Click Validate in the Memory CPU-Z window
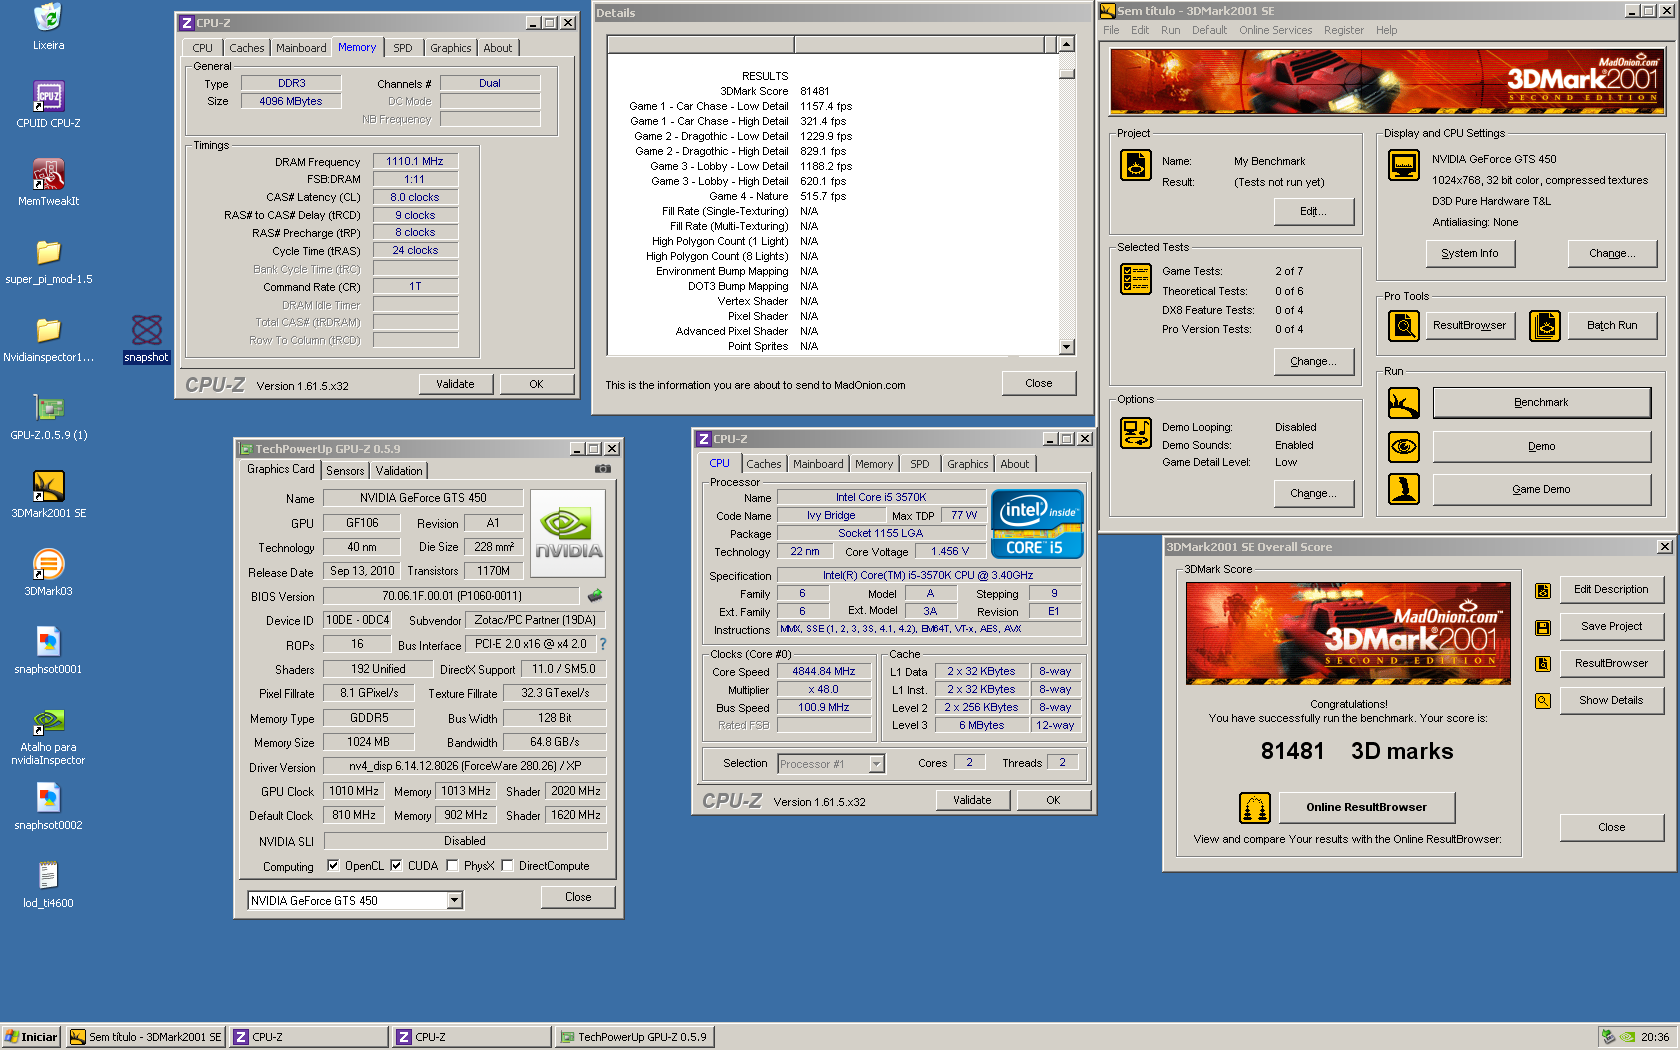Screen dimensions: 1680x1050 [455, 384]
